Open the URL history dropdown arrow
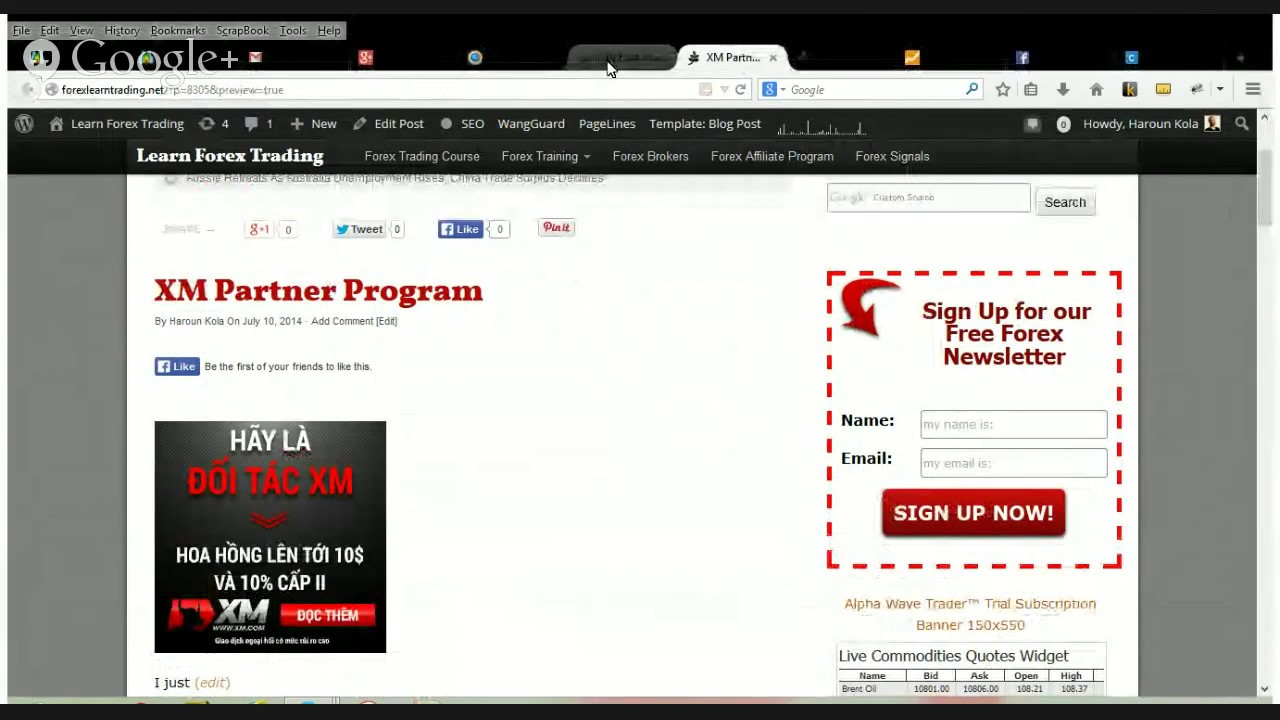This screenshot has height=720, width=1280. tap(724, 90)
